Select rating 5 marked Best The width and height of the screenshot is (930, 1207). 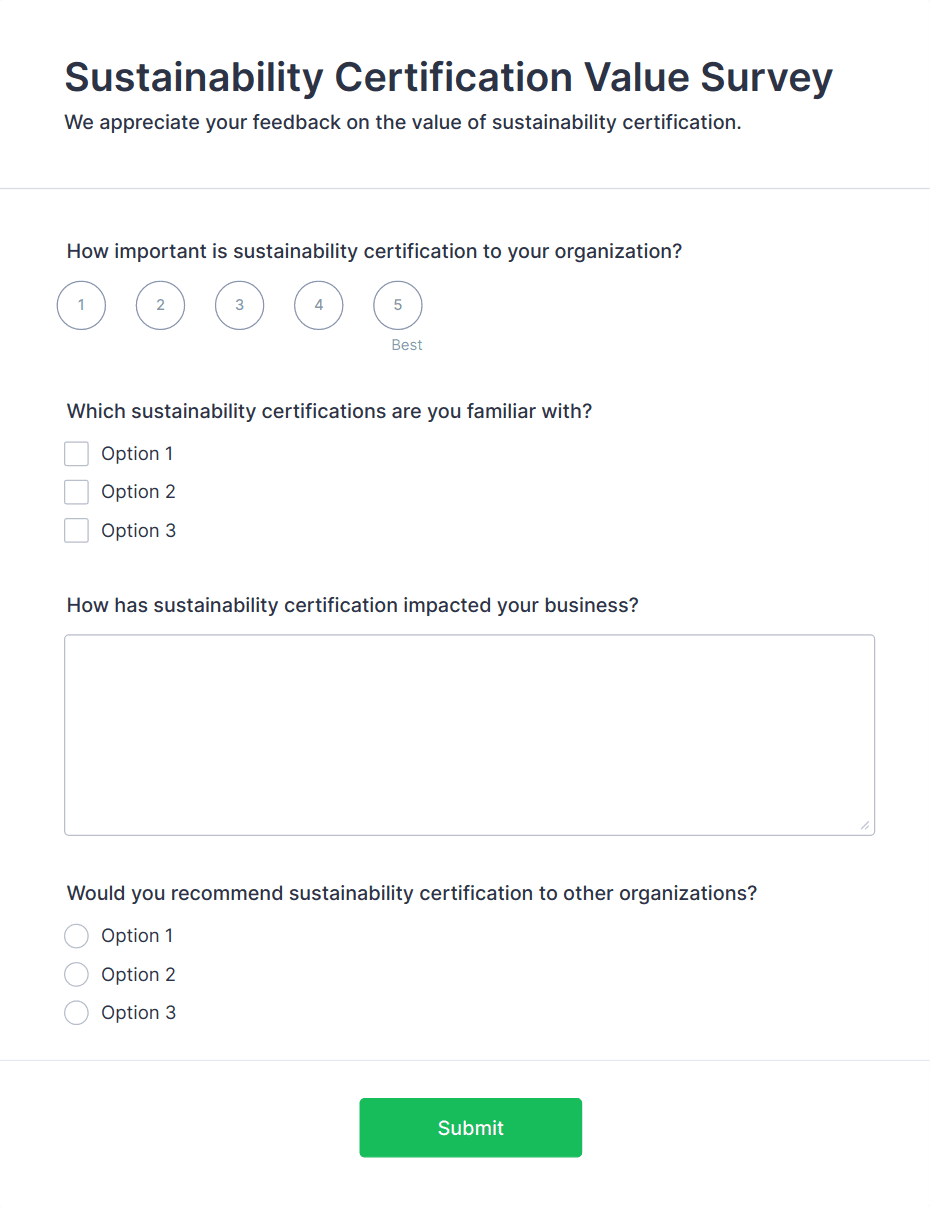tap(397, 305)
